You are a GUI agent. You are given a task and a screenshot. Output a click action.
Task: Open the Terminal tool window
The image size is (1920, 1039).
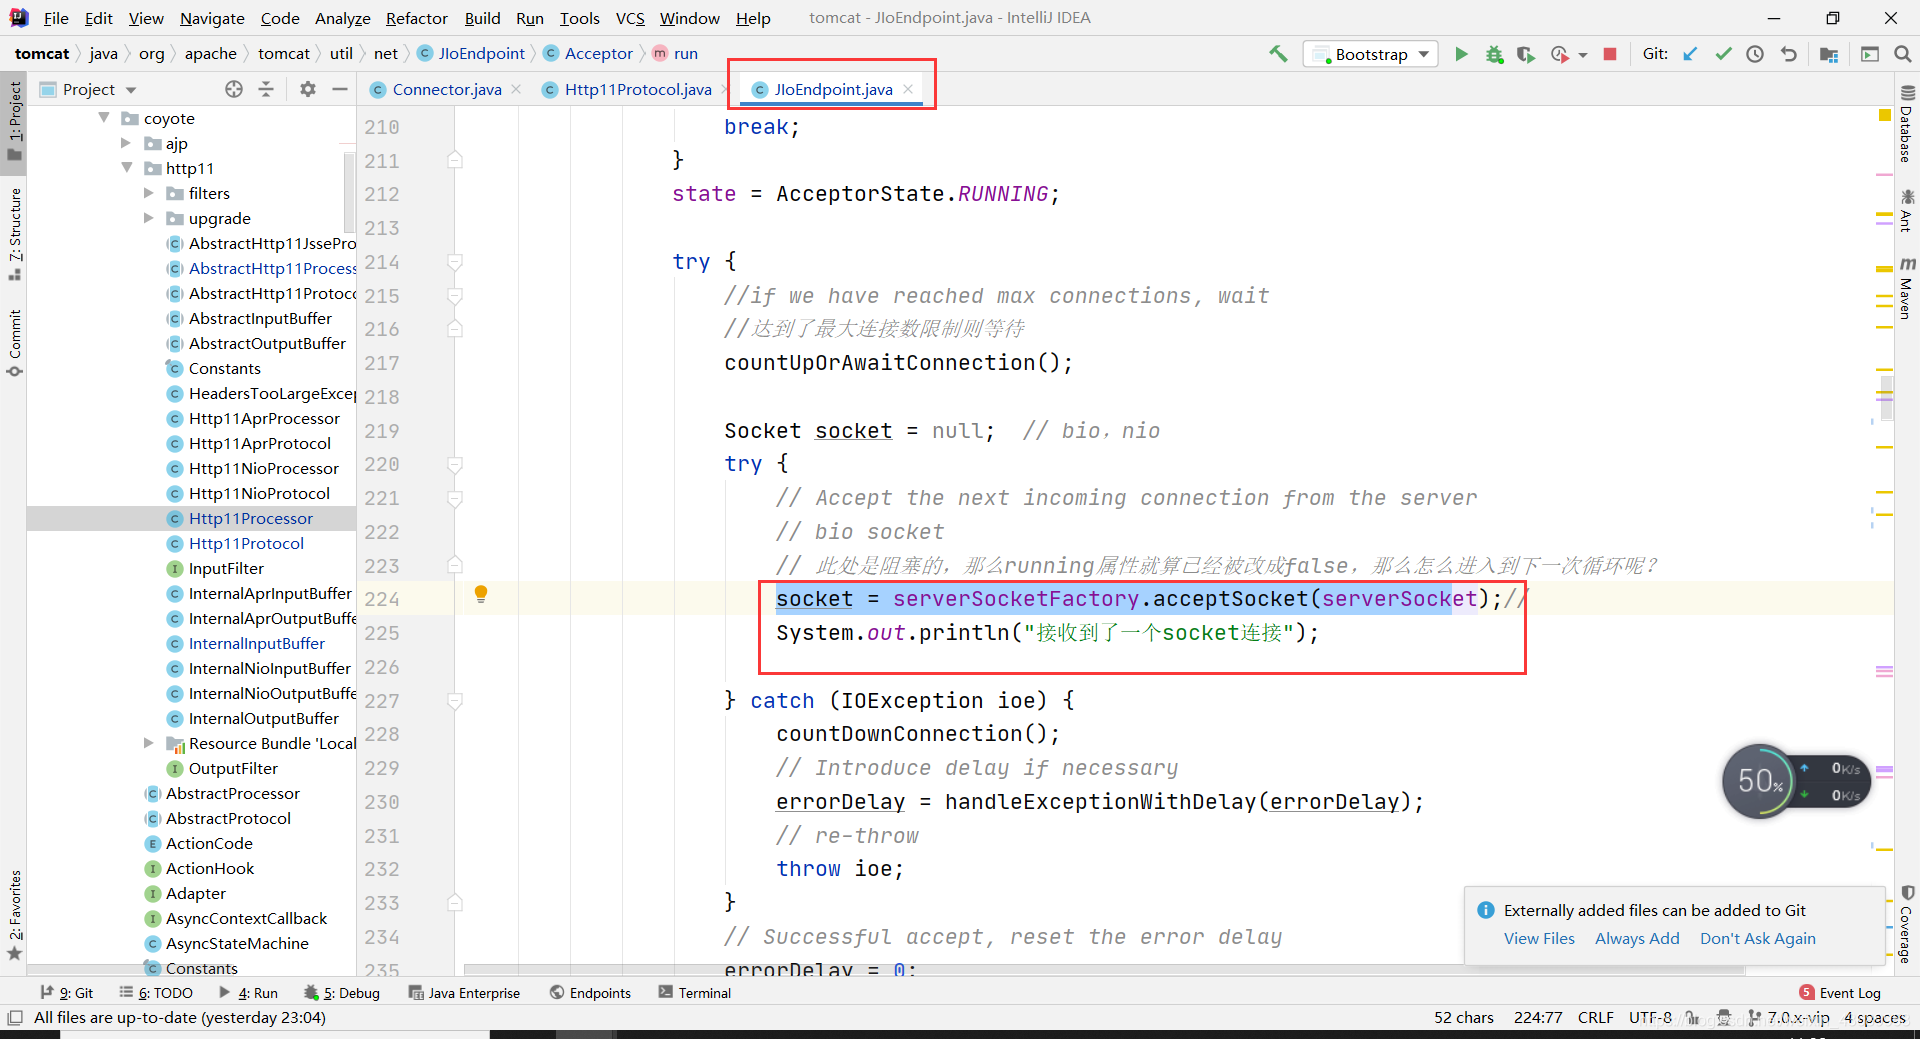point(694,993)
